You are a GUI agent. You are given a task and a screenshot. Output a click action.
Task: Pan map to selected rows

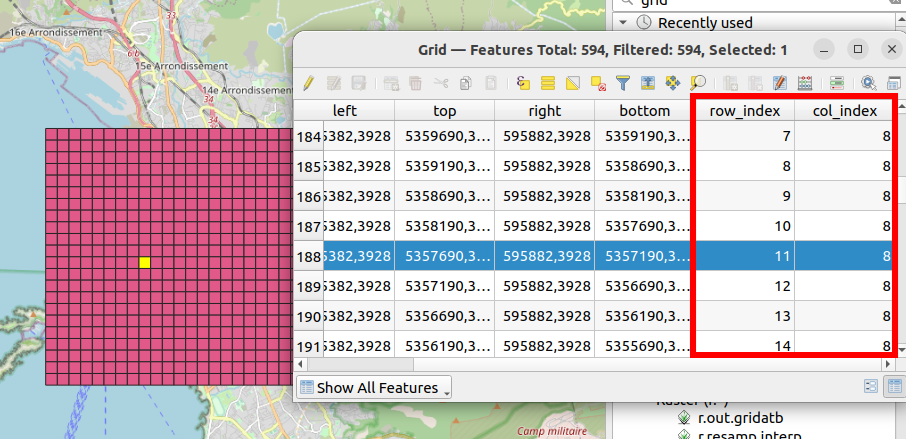click(673, 83)
